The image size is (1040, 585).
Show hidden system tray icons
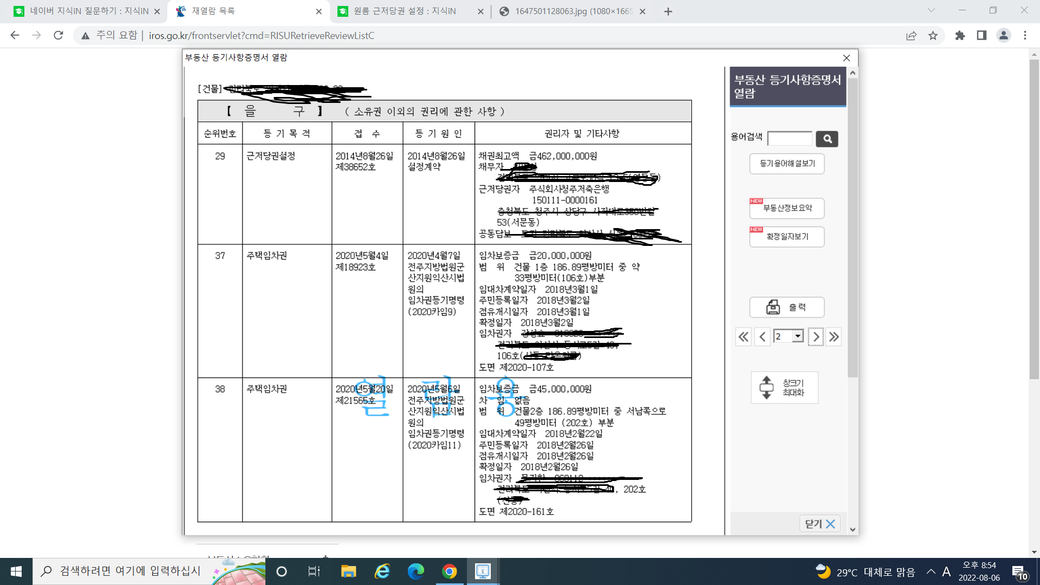[930, 572]
